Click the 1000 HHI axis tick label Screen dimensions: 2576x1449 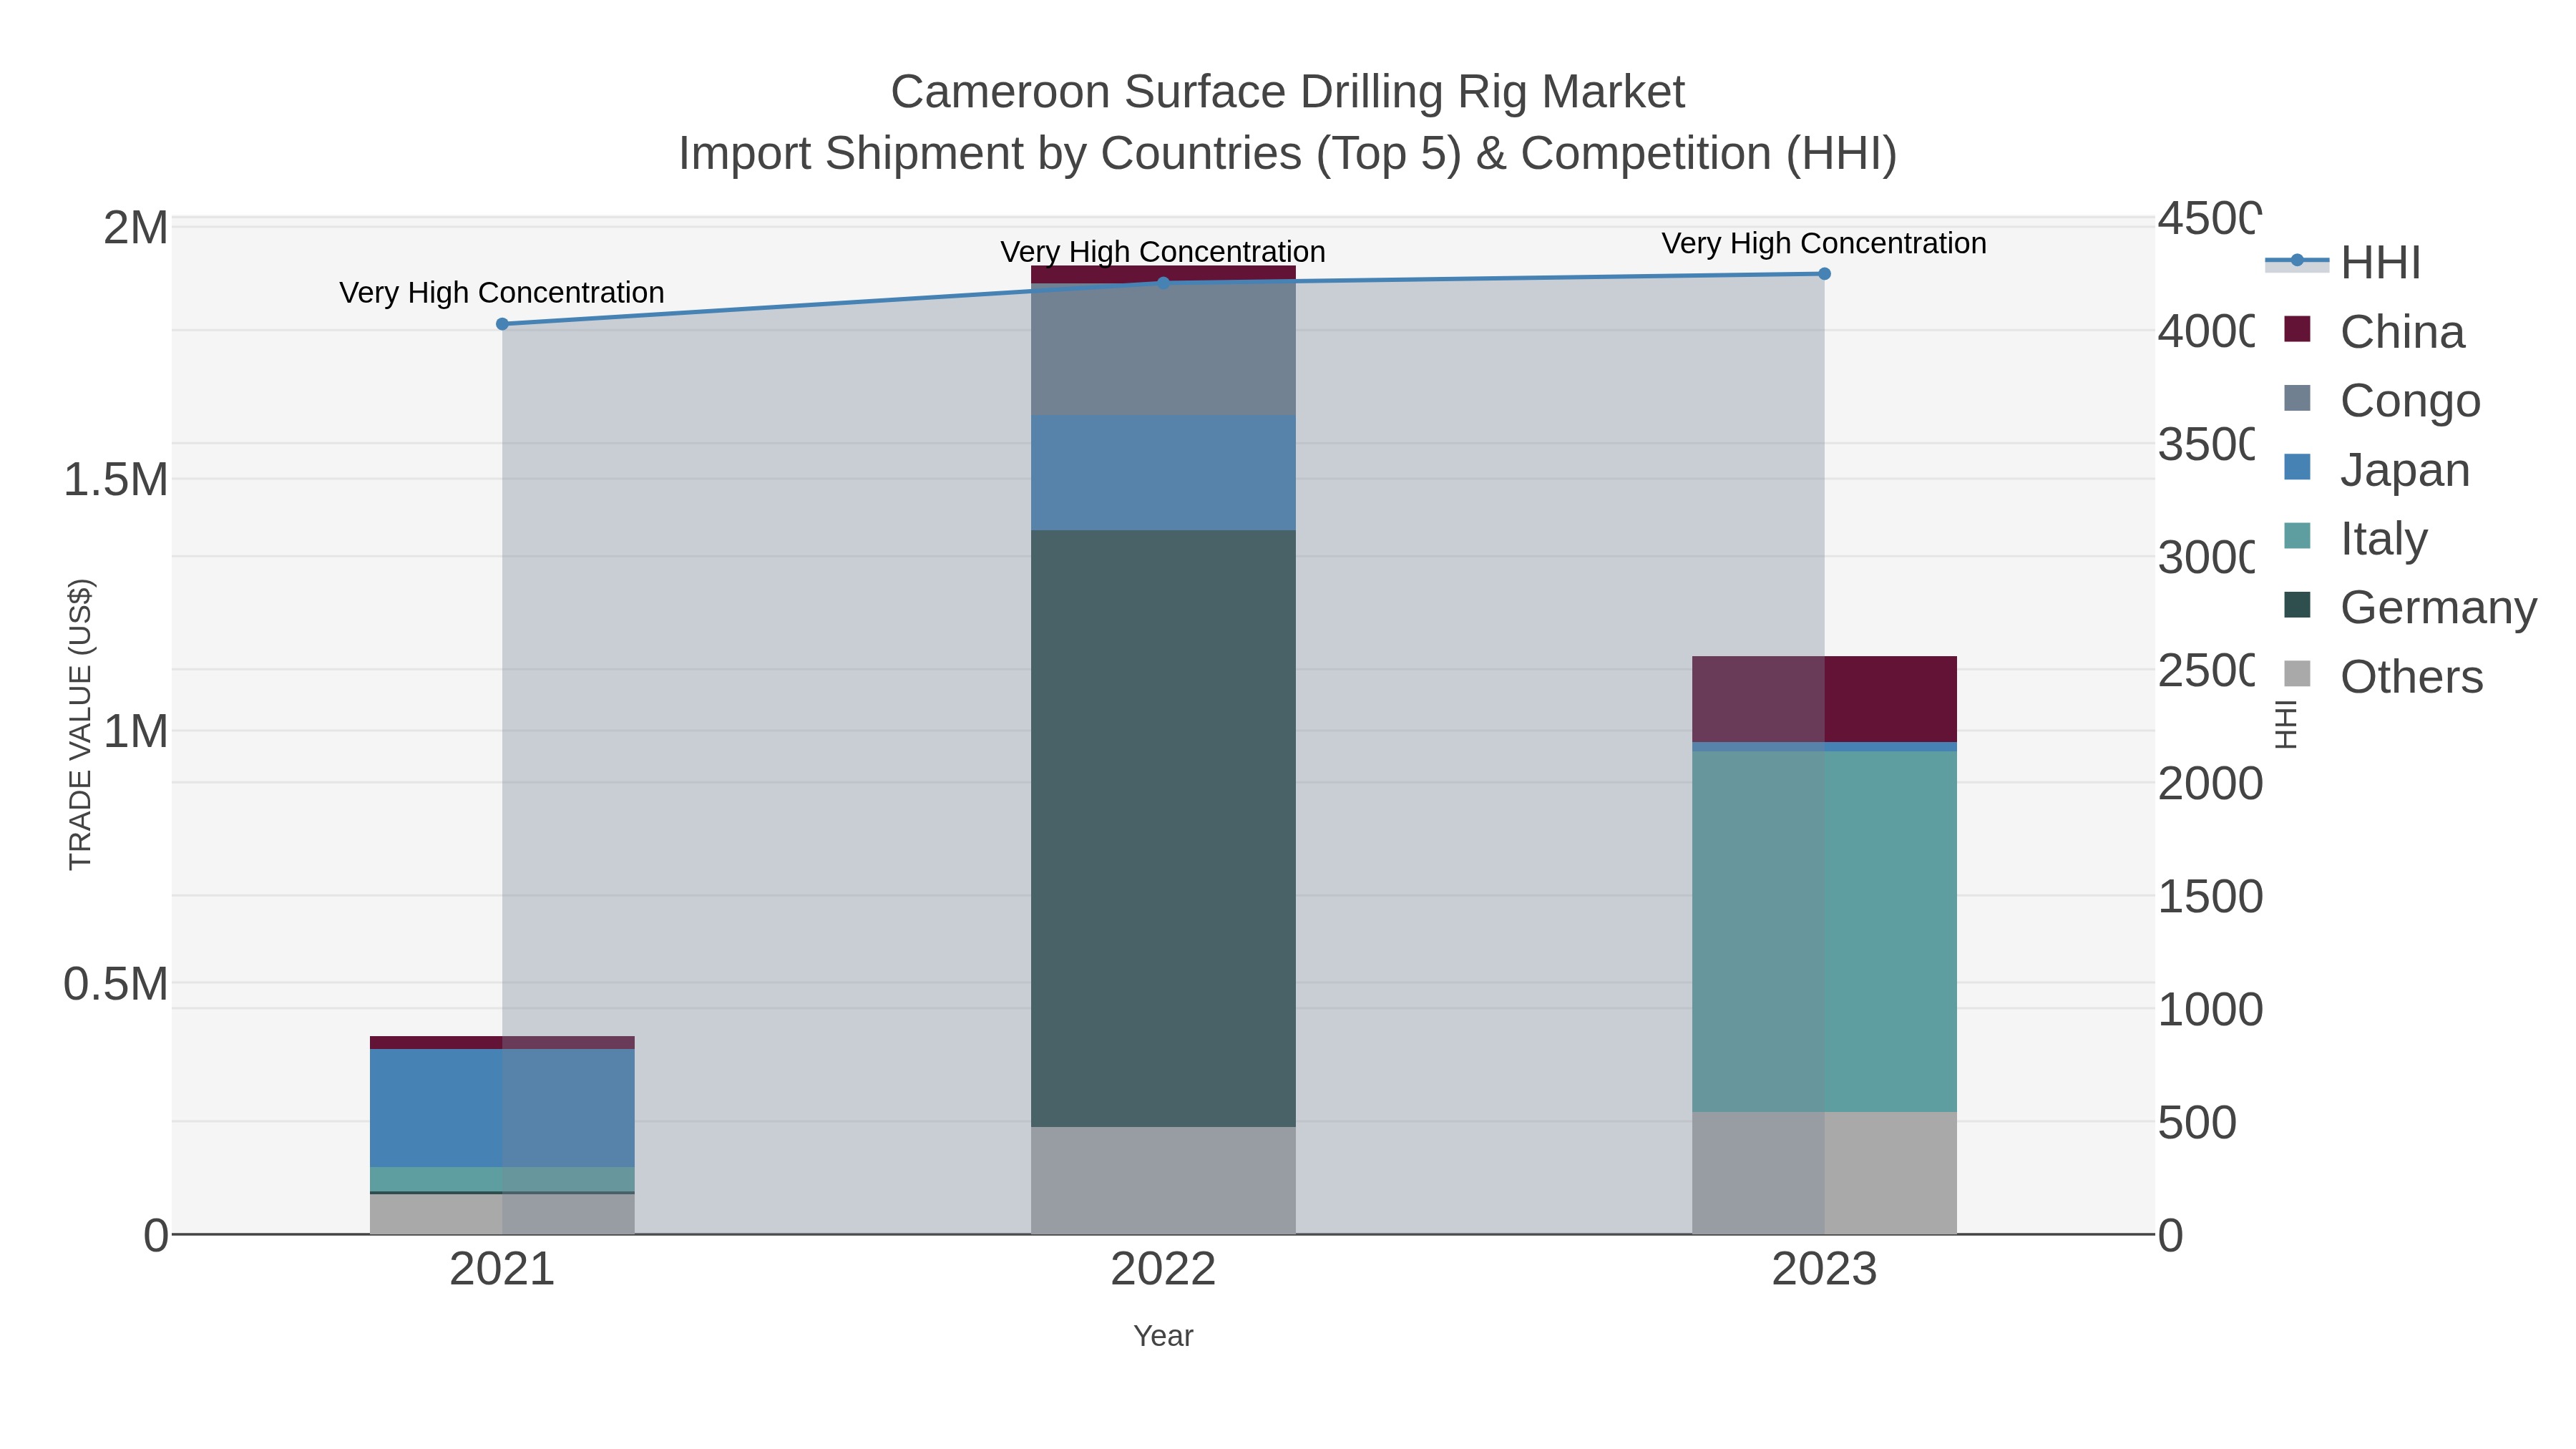[x=2210, y=1010]
